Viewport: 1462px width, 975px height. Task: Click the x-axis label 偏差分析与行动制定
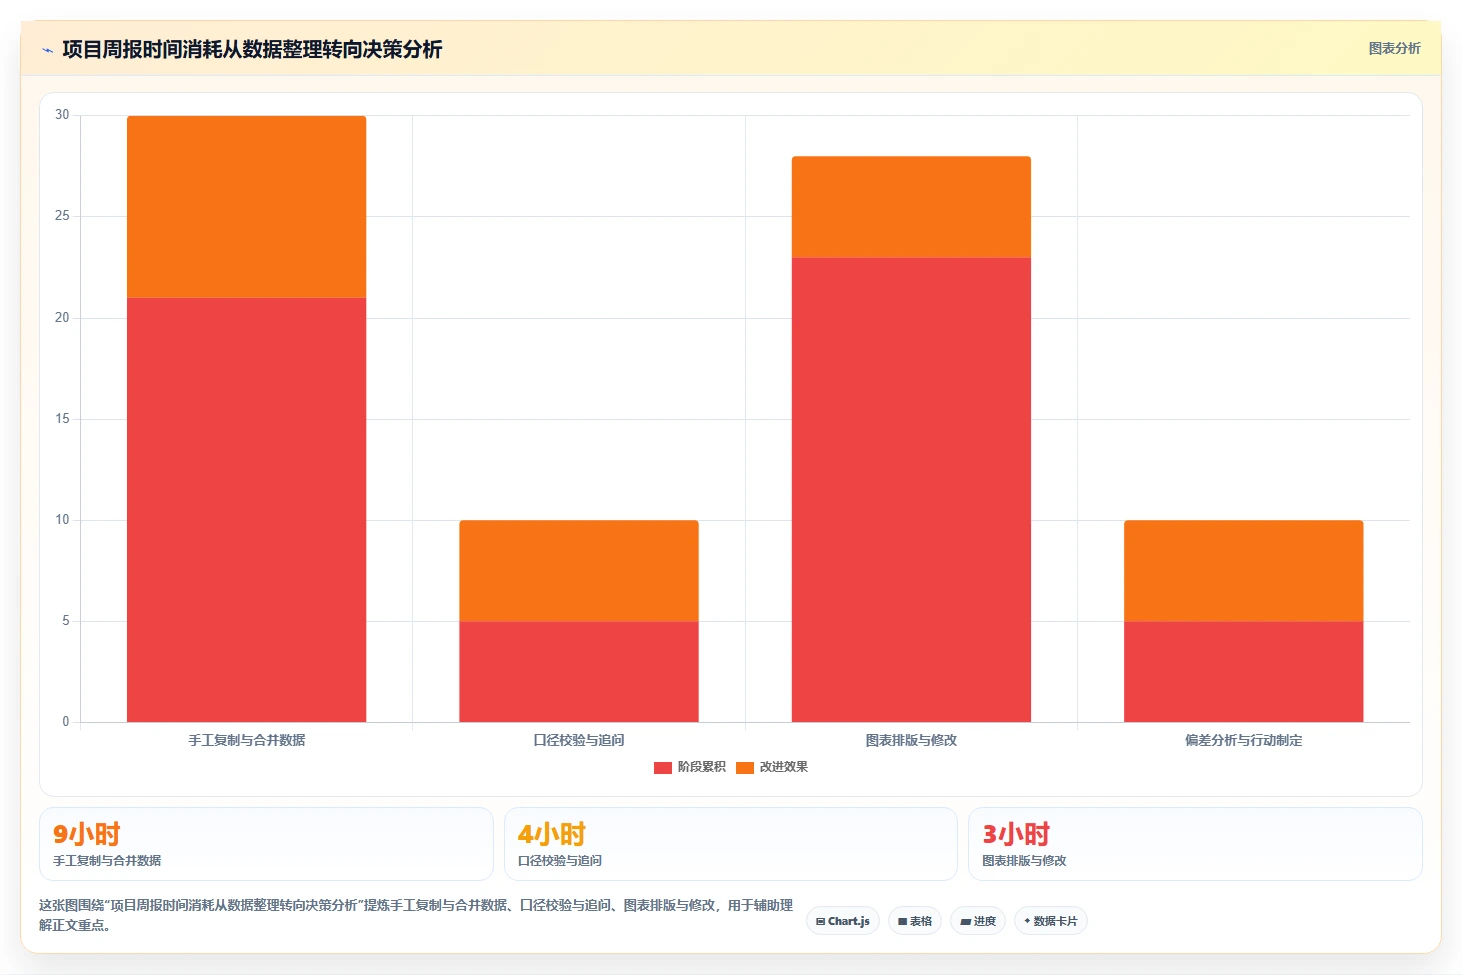pyautogui.click(x=1244, y=740)
